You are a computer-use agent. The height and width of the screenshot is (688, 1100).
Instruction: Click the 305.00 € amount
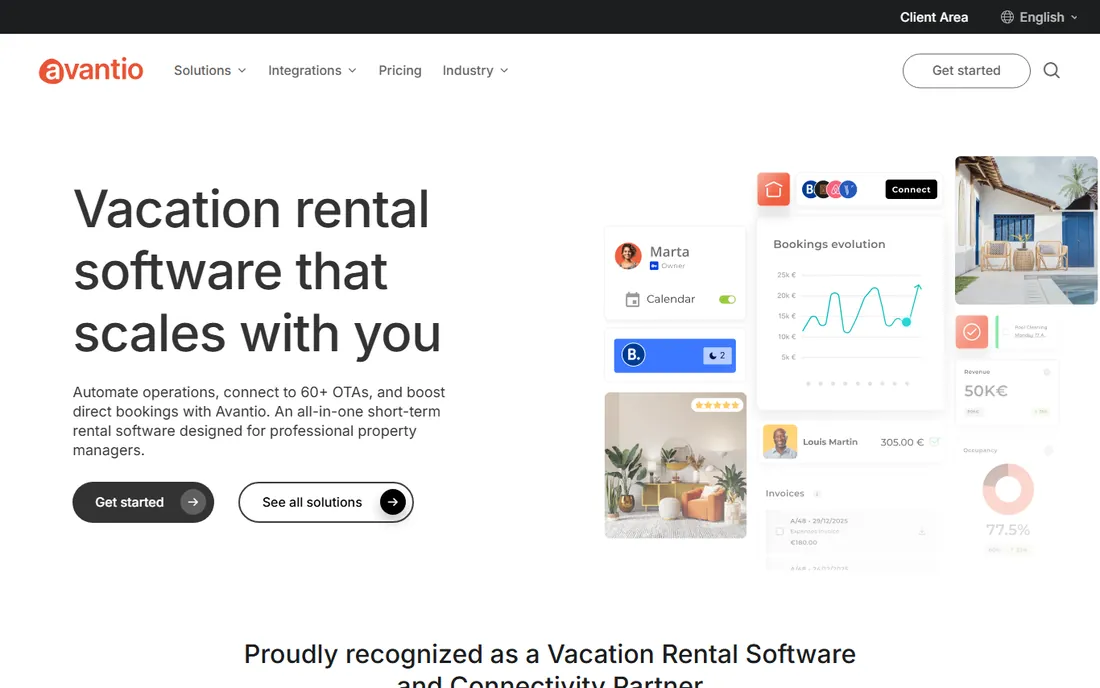[x=901, y=442]
